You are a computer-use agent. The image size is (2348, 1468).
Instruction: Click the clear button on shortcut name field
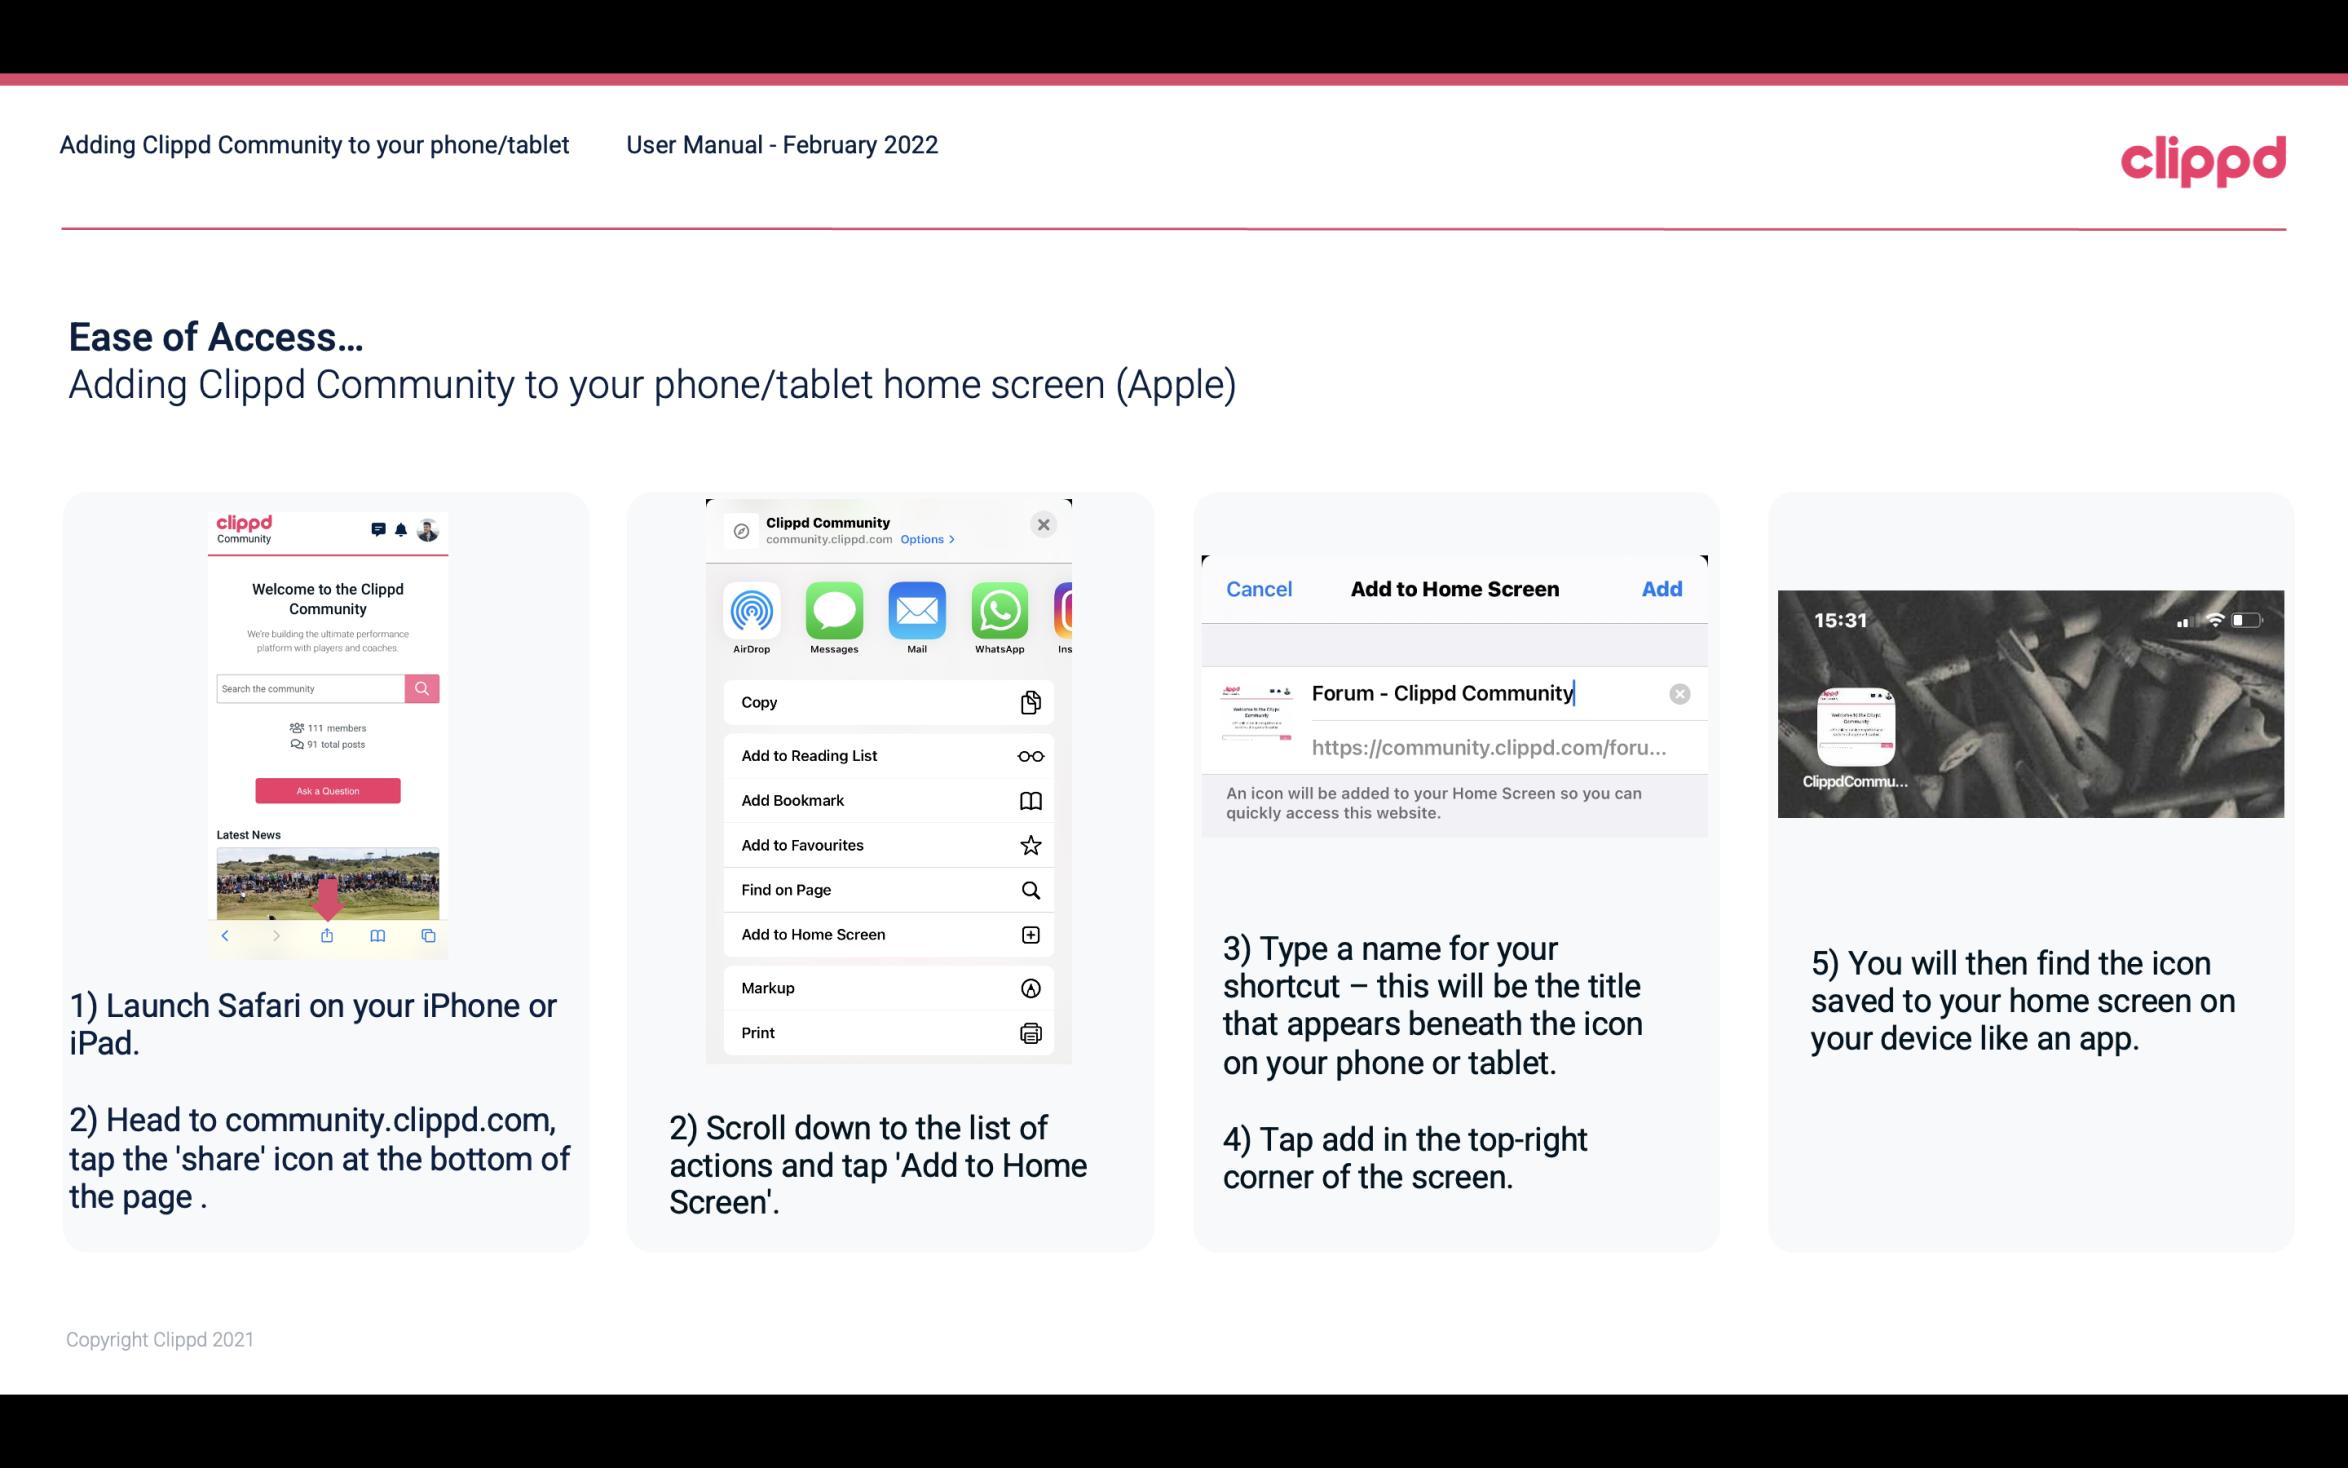1679,692
